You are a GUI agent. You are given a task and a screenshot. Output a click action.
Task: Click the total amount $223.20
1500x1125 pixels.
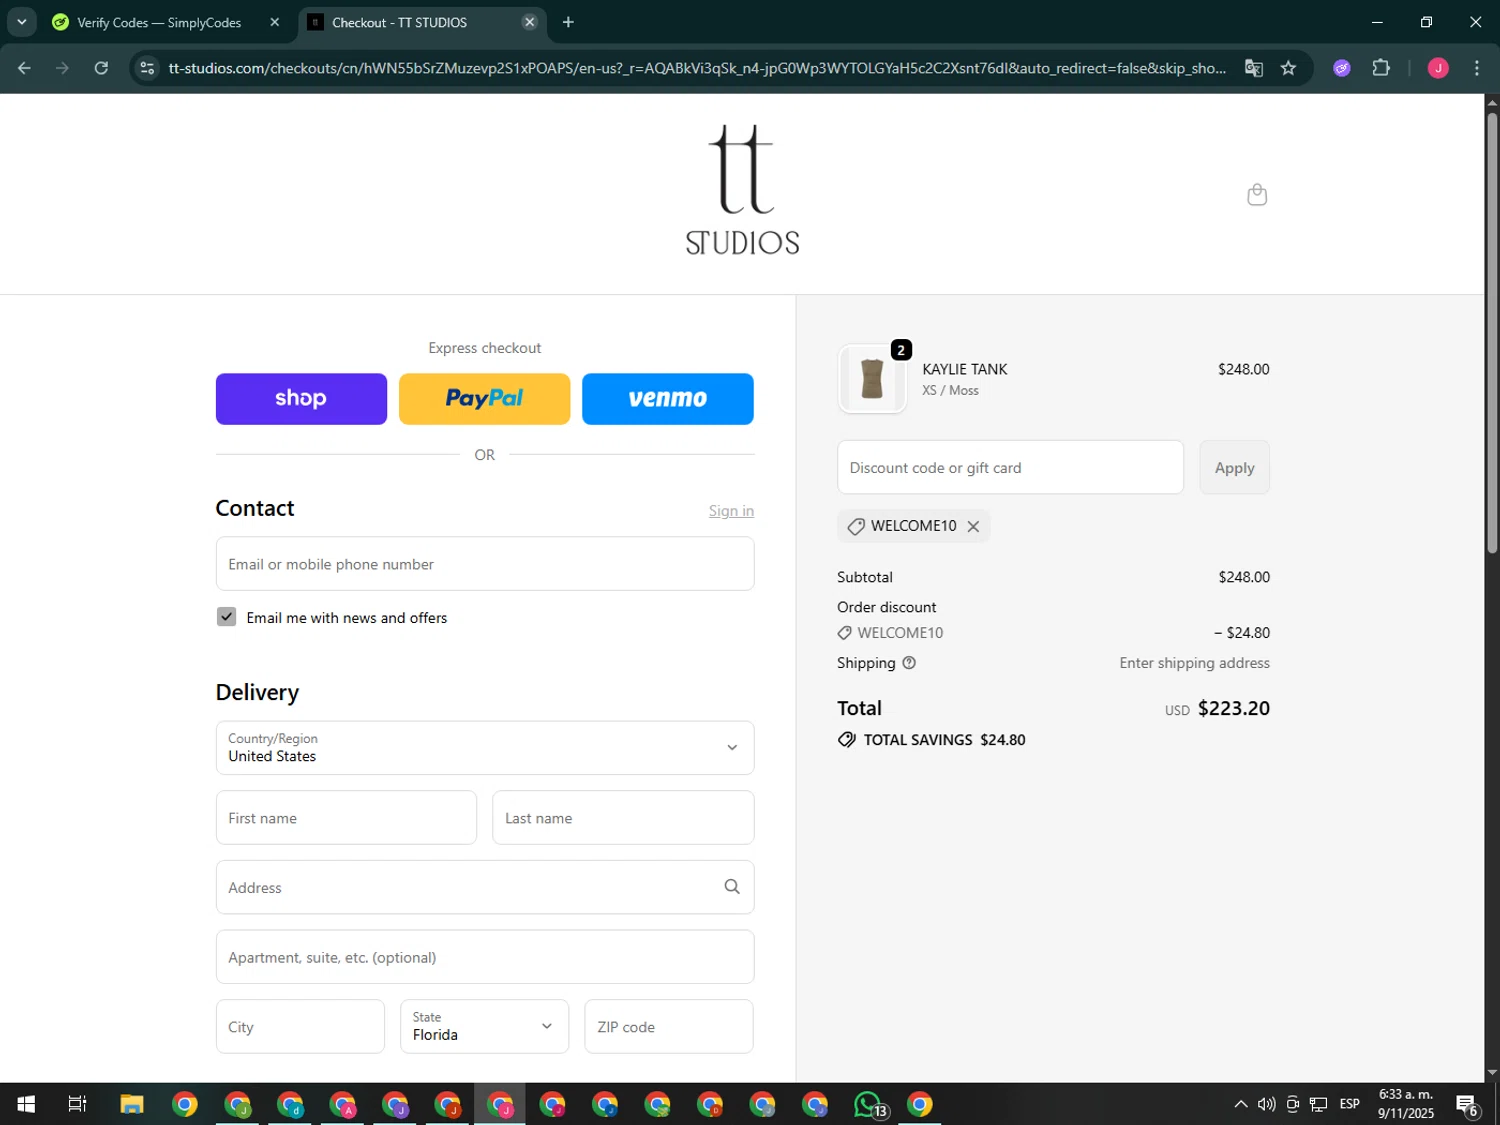click(x=1234, y=708)
